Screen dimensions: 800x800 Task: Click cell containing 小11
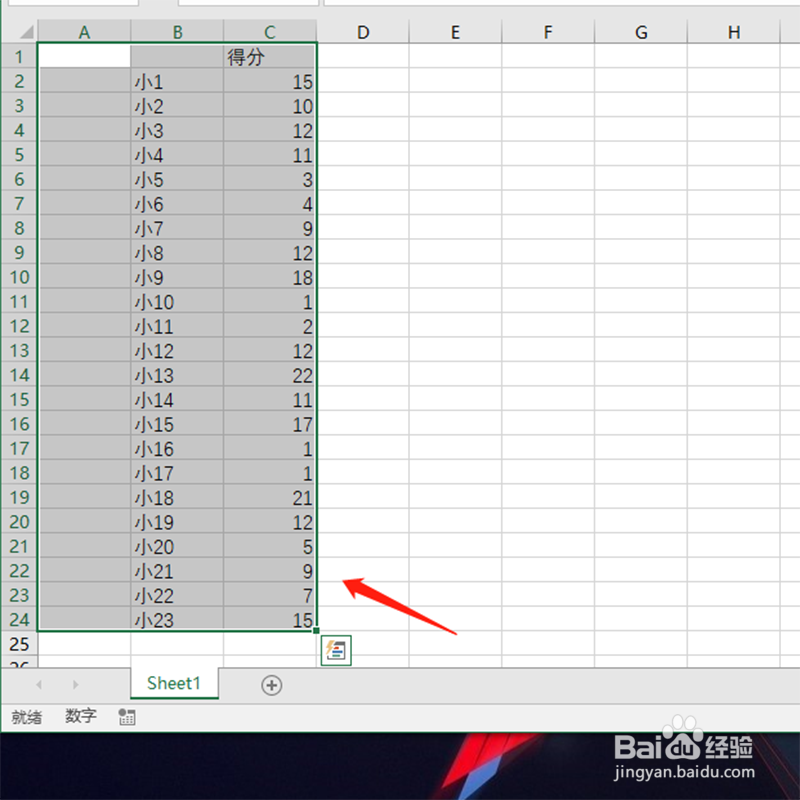[x=177, y=326]
